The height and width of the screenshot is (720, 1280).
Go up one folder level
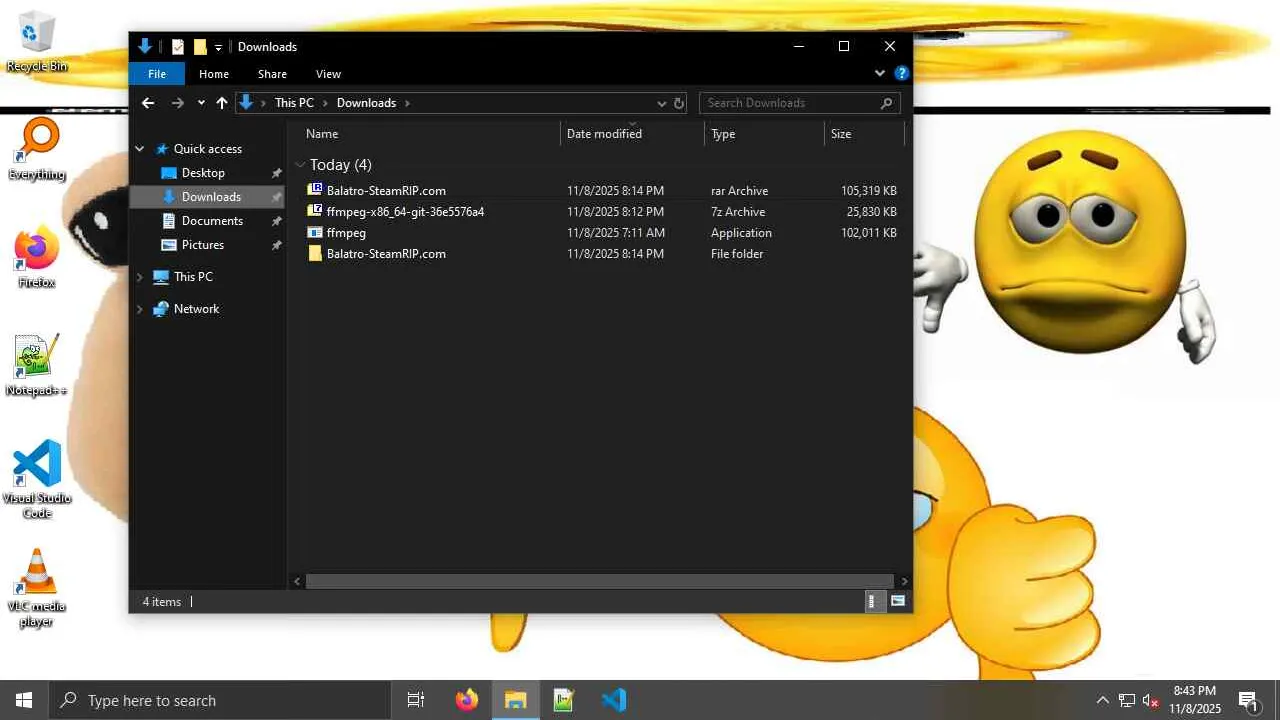pyautogui.click(x=222, y=103)
